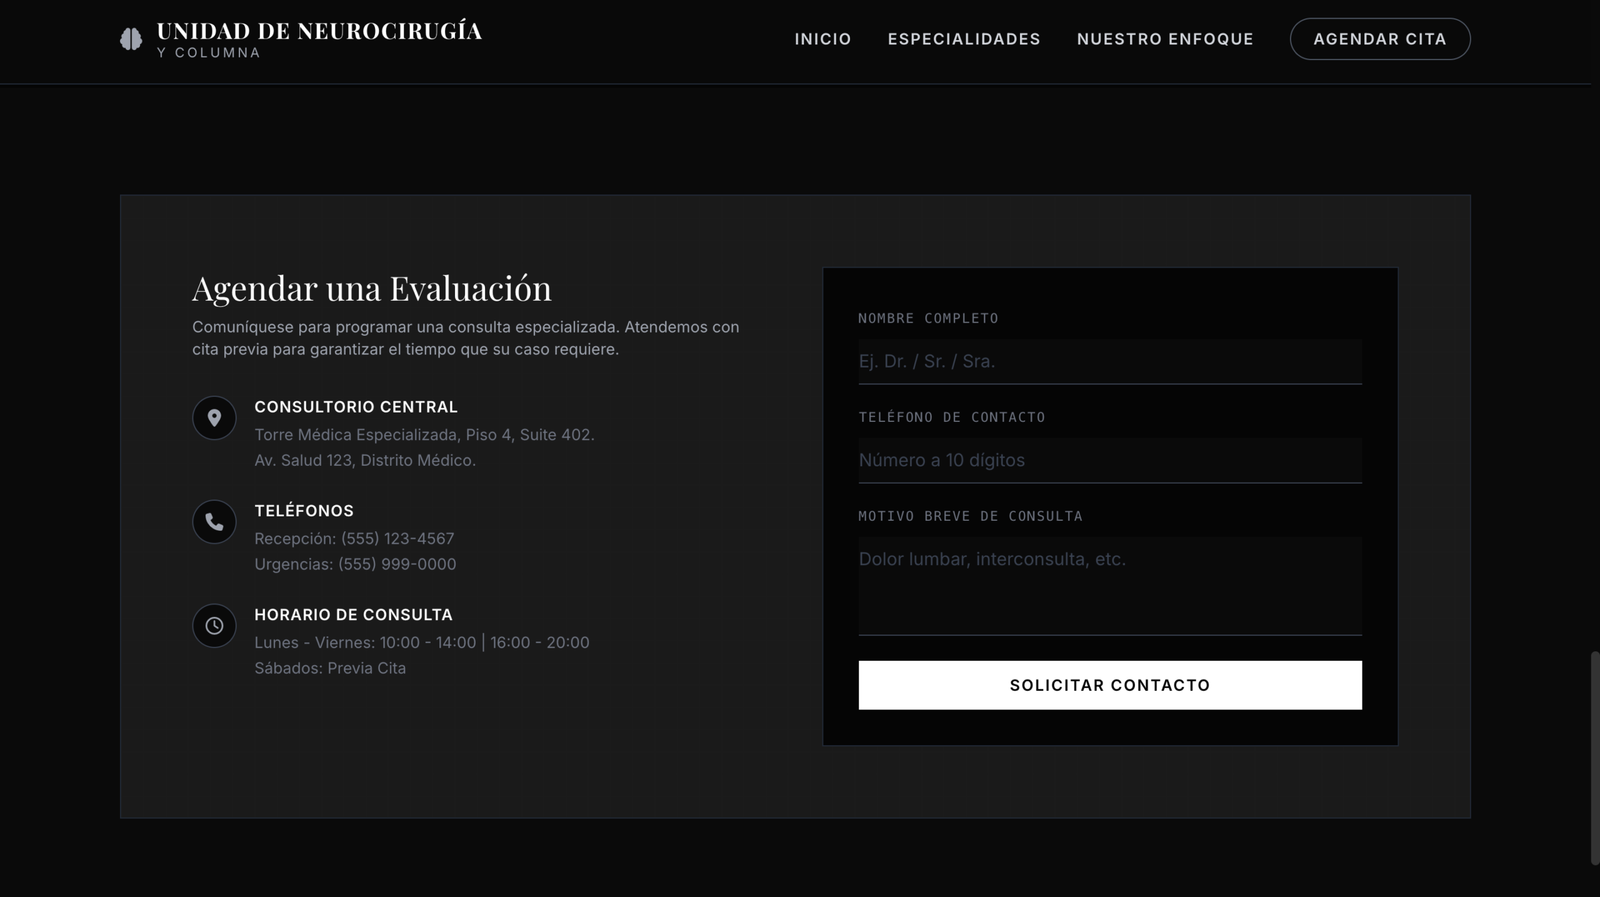Click the clock icon beside Horario de Consulta

[214, 626]
